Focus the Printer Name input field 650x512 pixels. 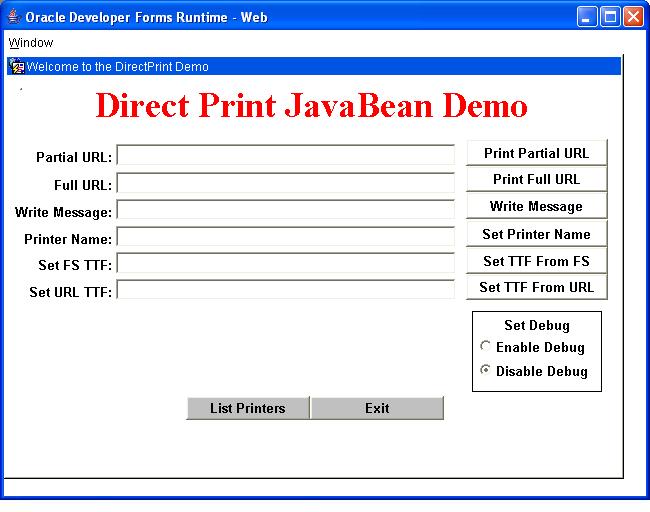(x=286, y=237)
